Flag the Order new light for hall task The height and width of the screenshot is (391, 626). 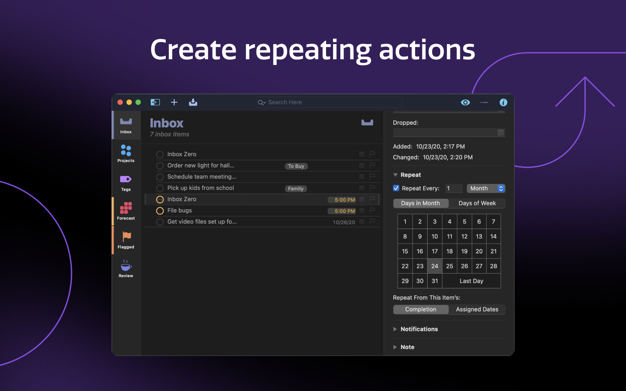pos(372,165)
